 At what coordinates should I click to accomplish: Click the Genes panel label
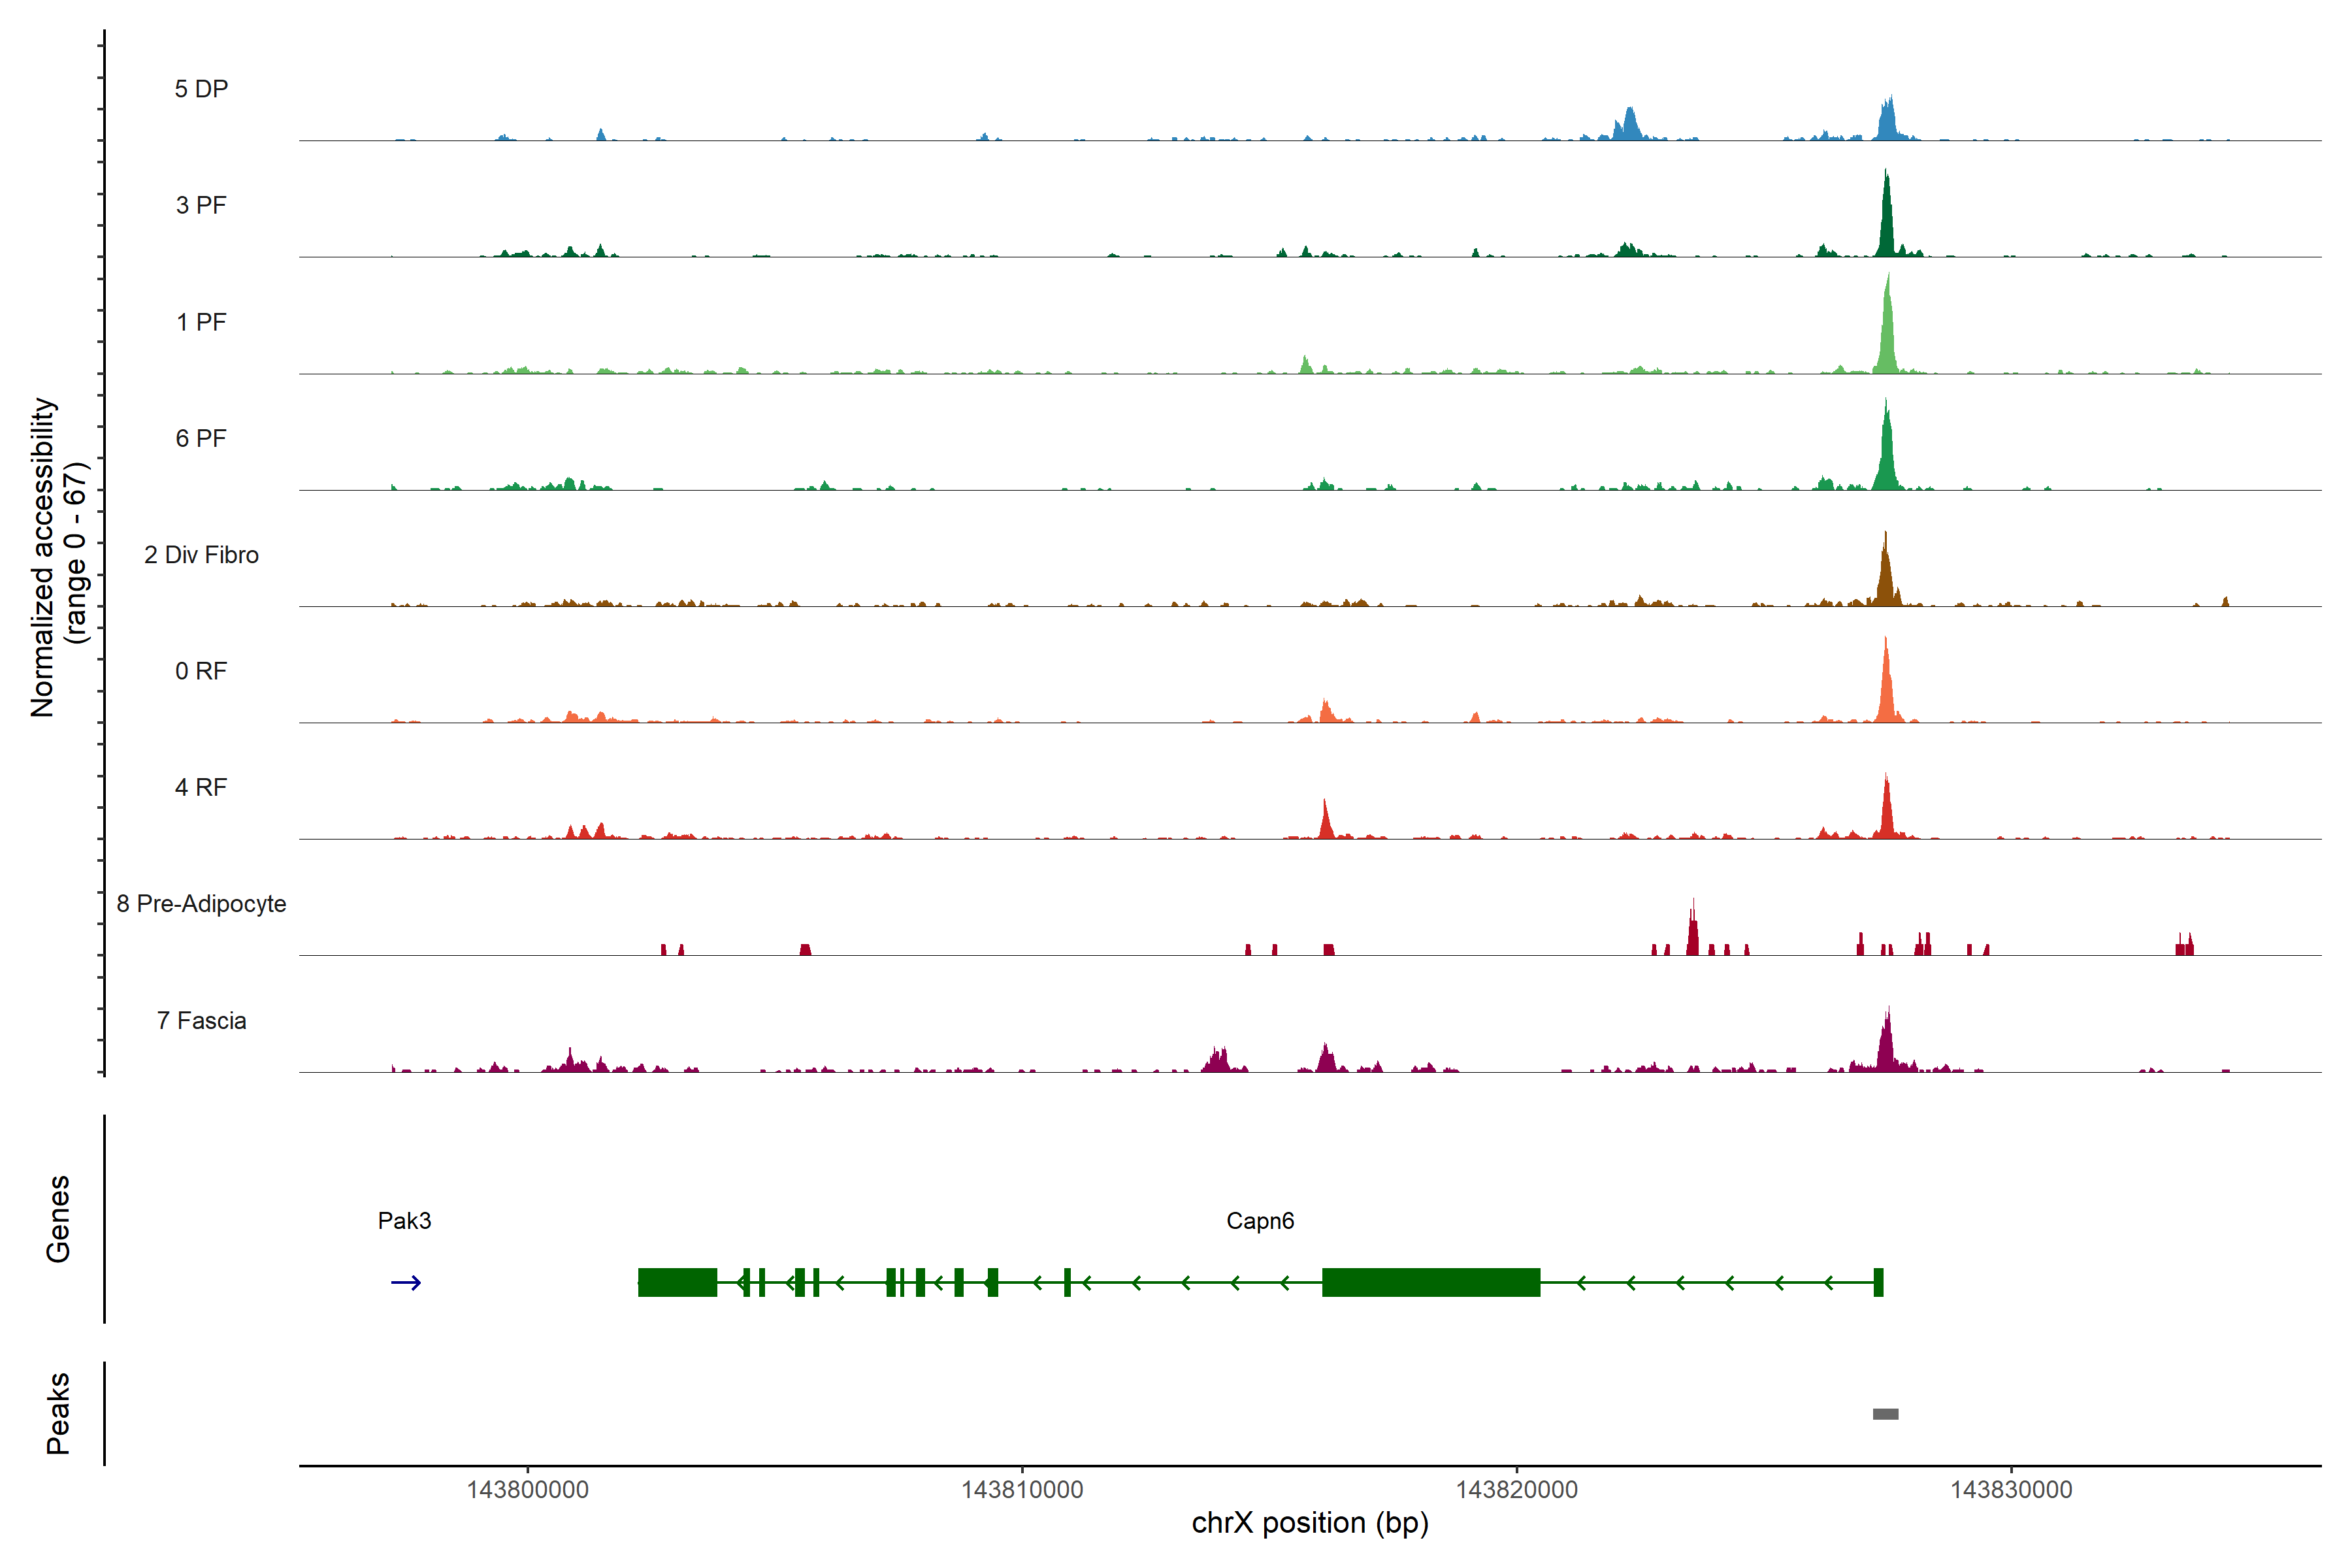(x=58, y=1219)
